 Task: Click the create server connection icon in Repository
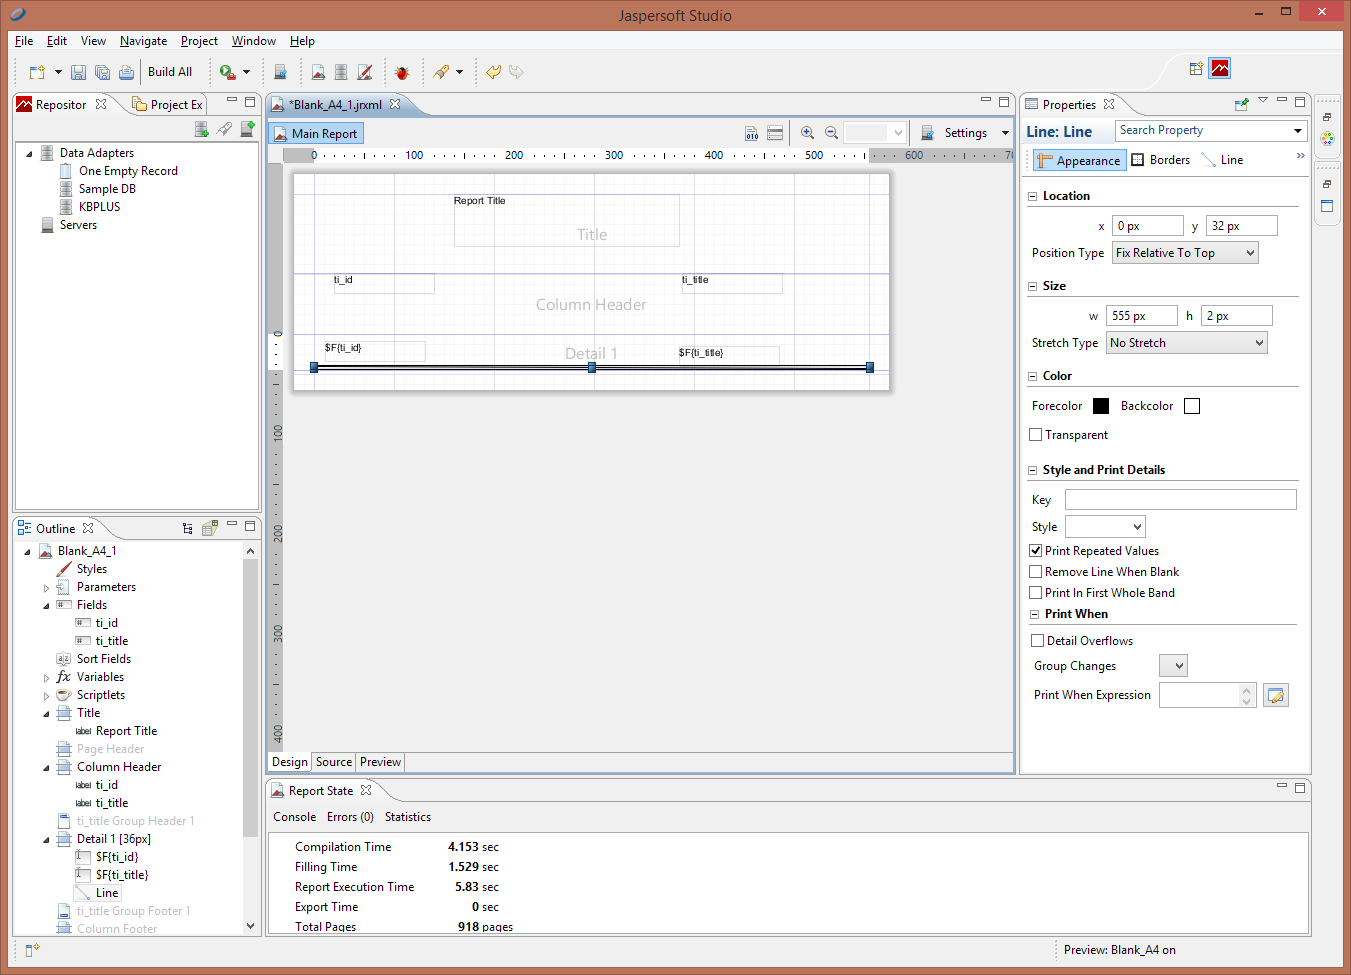248,129
